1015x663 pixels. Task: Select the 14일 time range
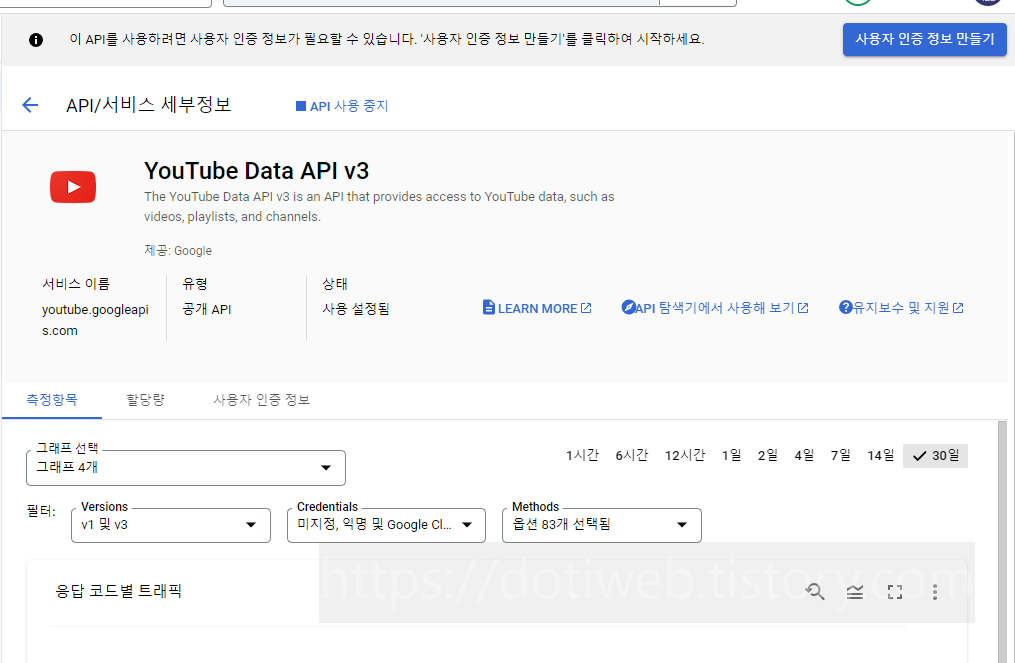coord(880,456)
